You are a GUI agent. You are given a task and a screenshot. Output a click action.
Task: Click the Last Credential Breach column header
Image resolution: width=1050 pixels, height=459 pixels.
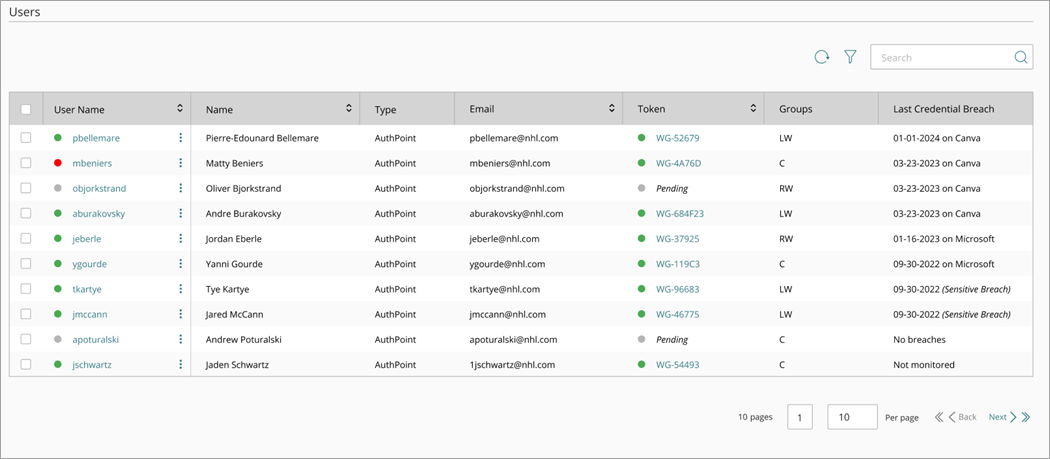pyautogui.click(x=943, y=110)
